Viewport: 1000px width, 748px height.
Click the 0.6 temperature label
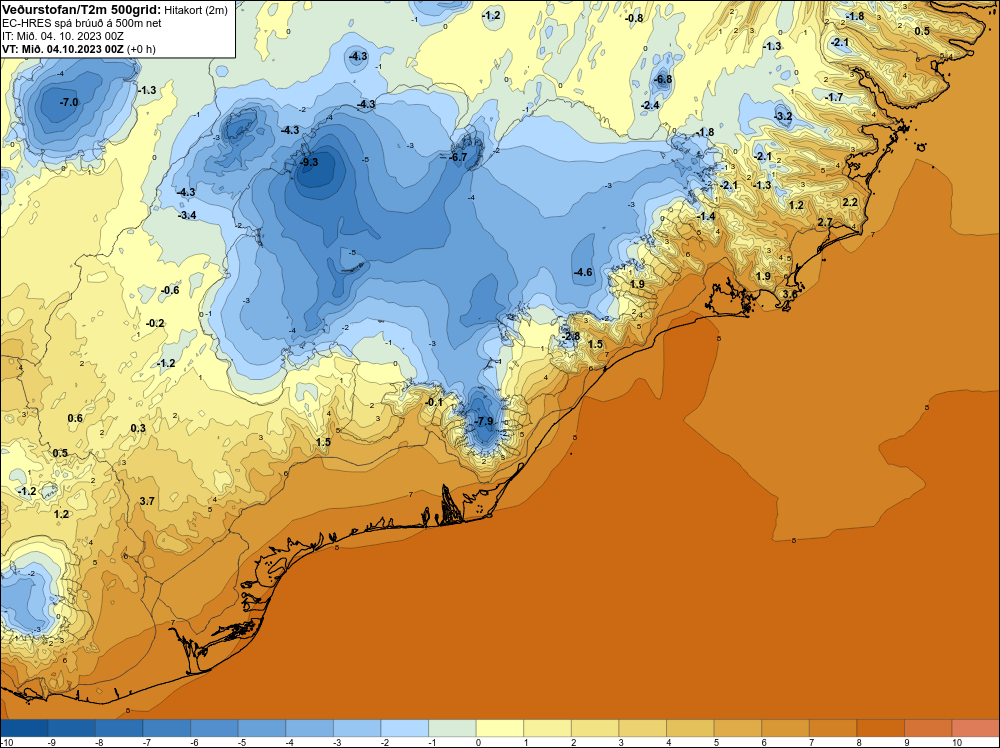75,418
